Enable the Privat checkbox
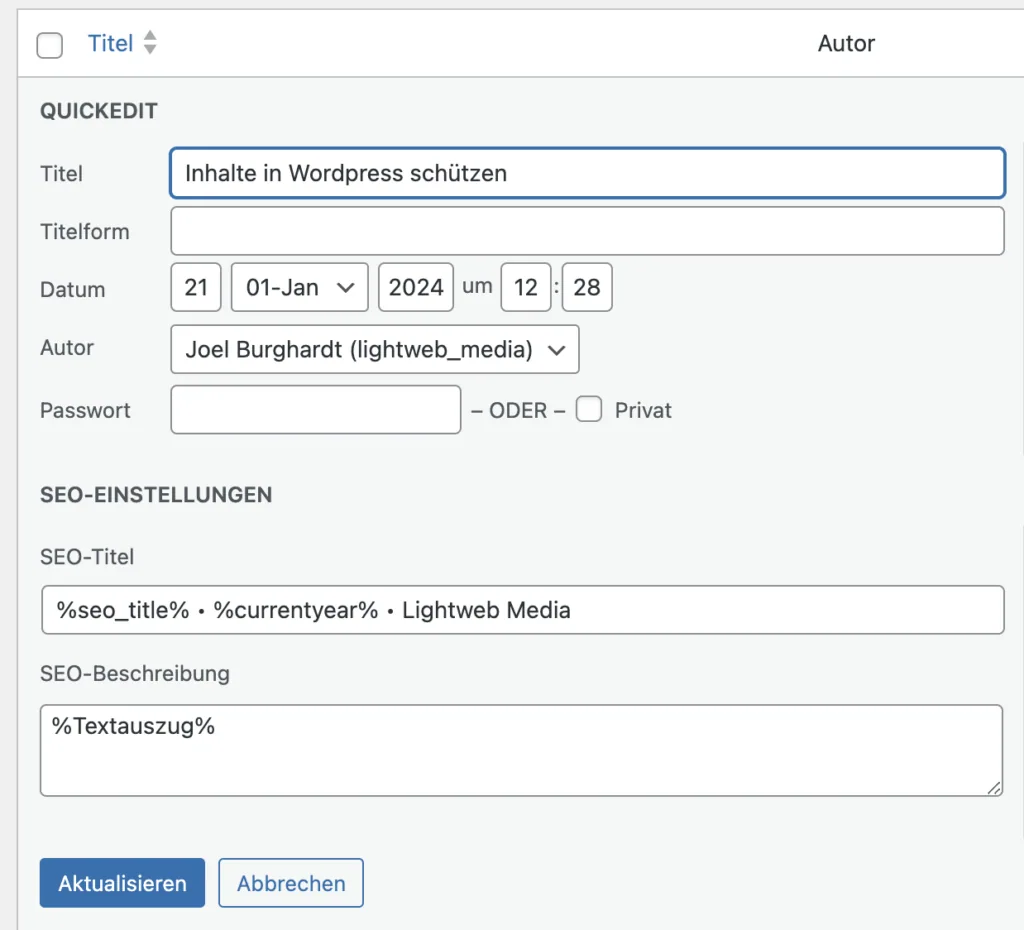1024x930 pixels. click(589, 409)
